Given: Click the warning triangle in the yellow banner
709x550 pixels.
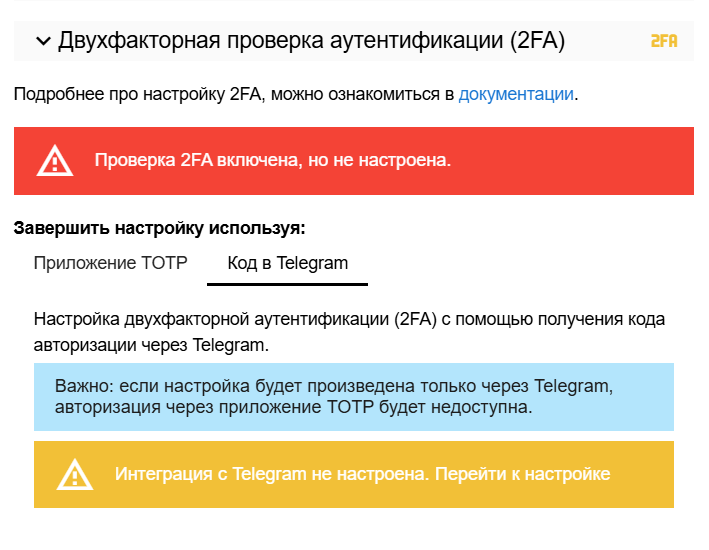Looking at the screenshot, I should tap(75, 474).
